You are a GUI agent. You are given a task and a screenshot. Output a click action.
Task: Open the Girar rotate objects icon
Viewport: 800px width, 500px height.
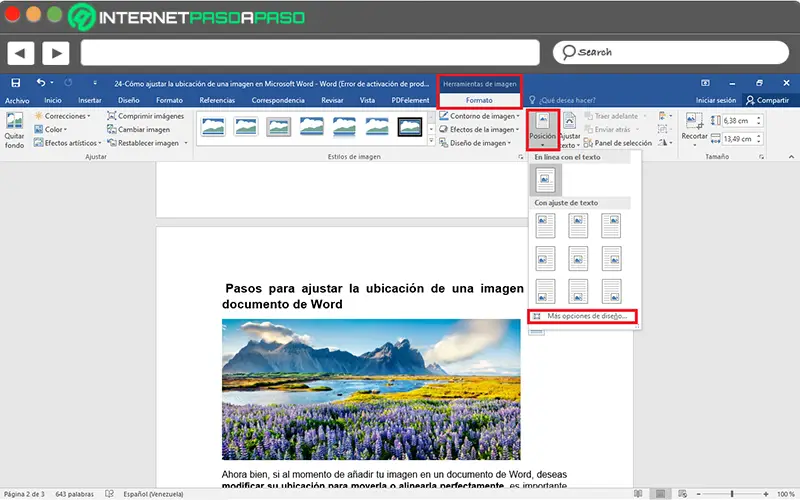tap(664, 143)
